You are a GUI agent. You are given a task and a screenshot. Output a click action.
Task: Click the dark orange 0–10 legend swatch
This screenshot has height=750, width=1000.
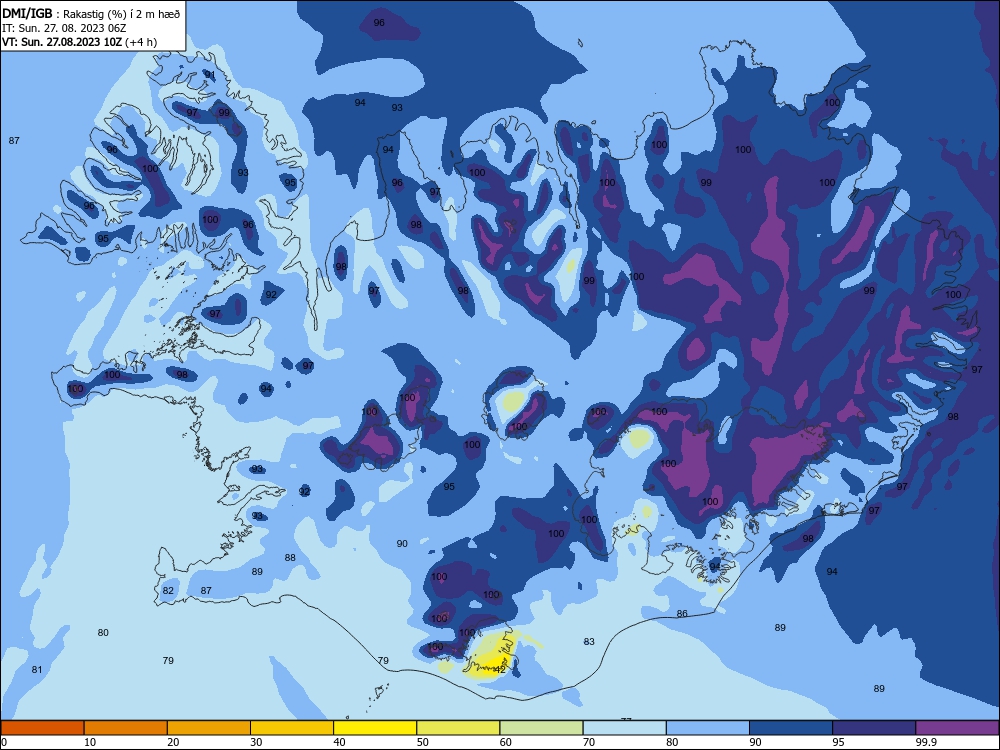42,728
